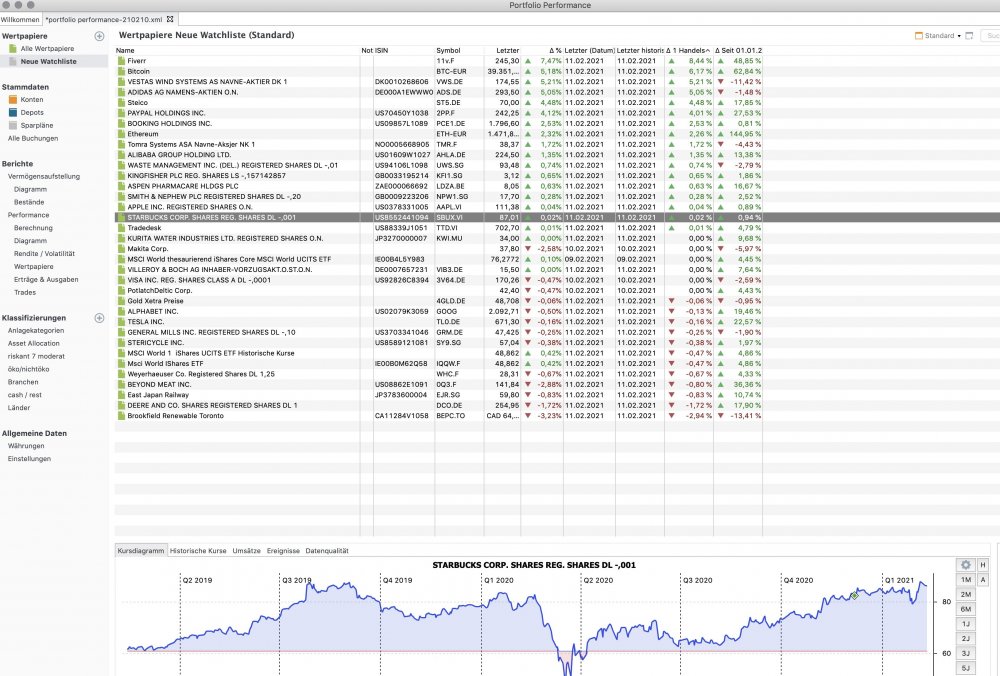Open the Willkommen tab
Viewport: 1000px width, 676px height.
pyautogui.click(x=20, y=19)
